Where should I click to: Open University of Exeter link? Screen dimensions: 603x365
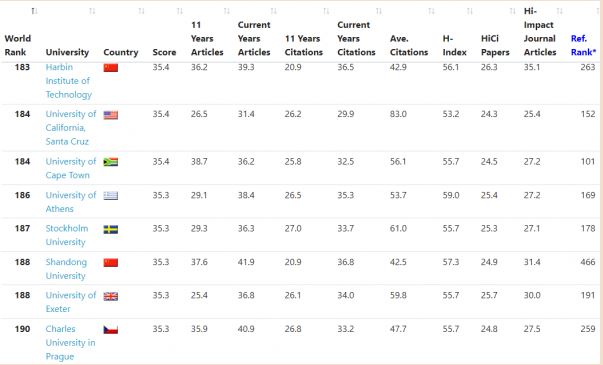(71, 302)
